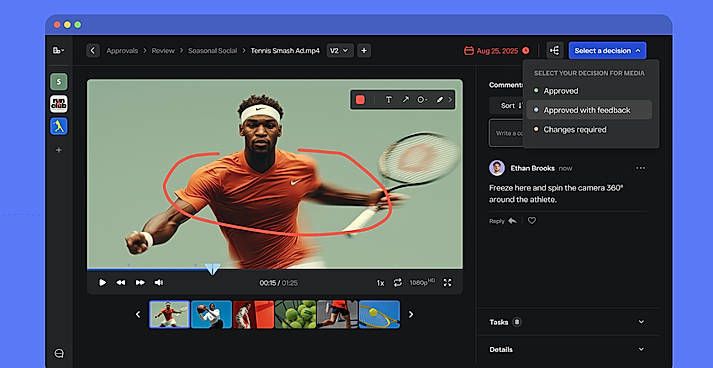Screen dimensions: 713x368
Task: Click the red annotation color swatch
Action: pos(360,100)
